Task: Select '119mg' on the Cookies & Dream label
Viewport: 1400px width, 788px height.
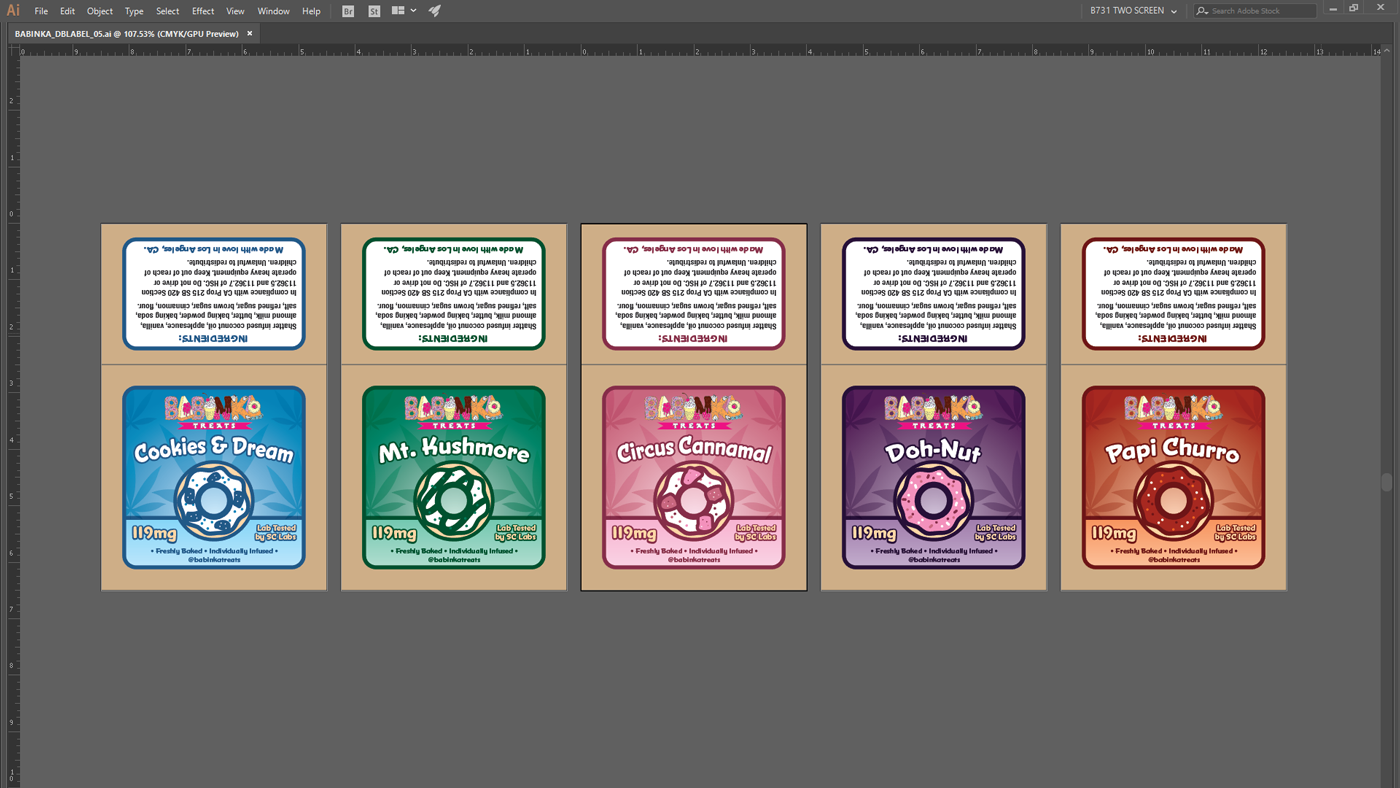Action: (154, 534)
